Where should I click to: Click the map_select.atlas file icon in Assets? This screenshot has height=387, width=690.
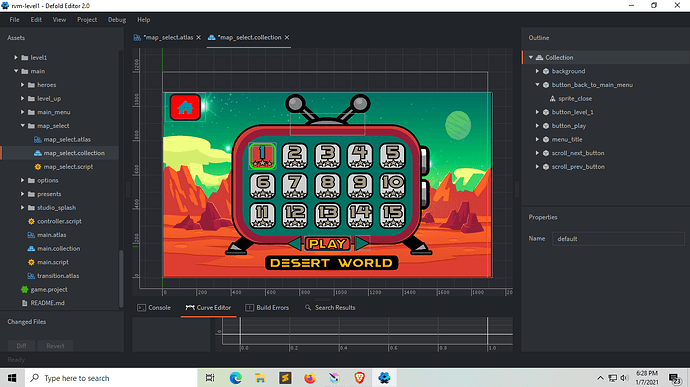click(x=38, y=140)
